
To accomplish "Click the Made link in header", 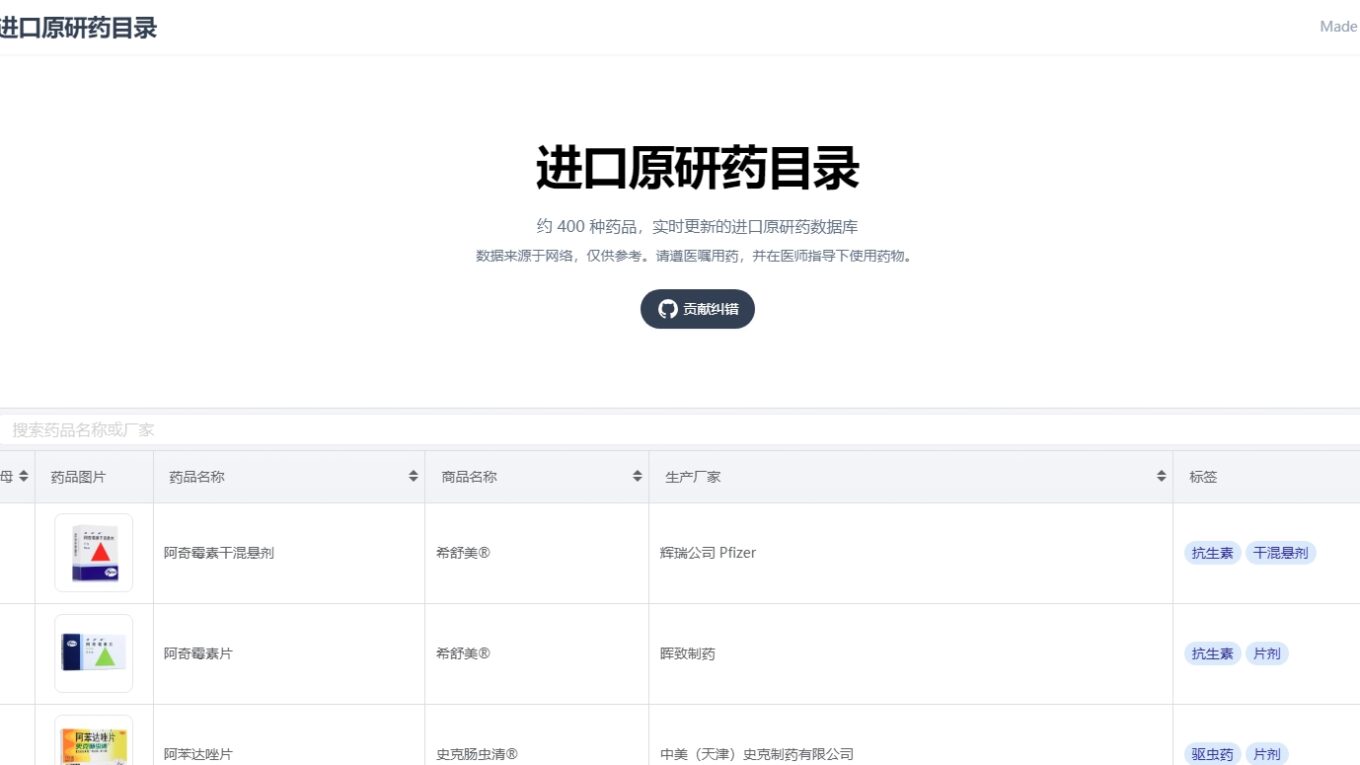I will click(1339, 27).
